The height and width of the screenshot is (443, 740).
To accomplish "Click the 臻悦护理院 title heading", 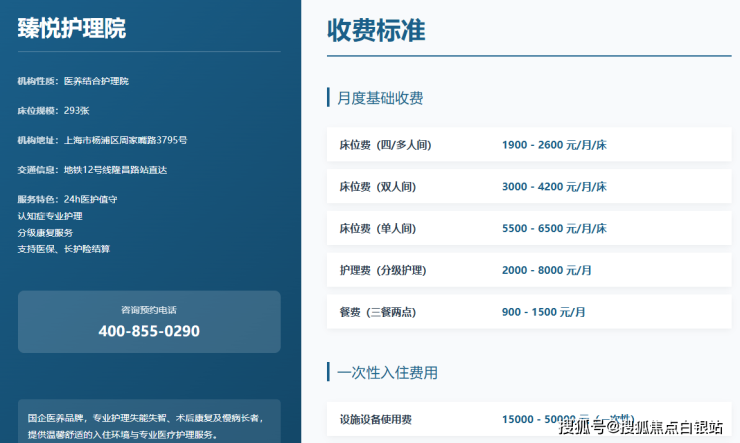I will [72, 28].
